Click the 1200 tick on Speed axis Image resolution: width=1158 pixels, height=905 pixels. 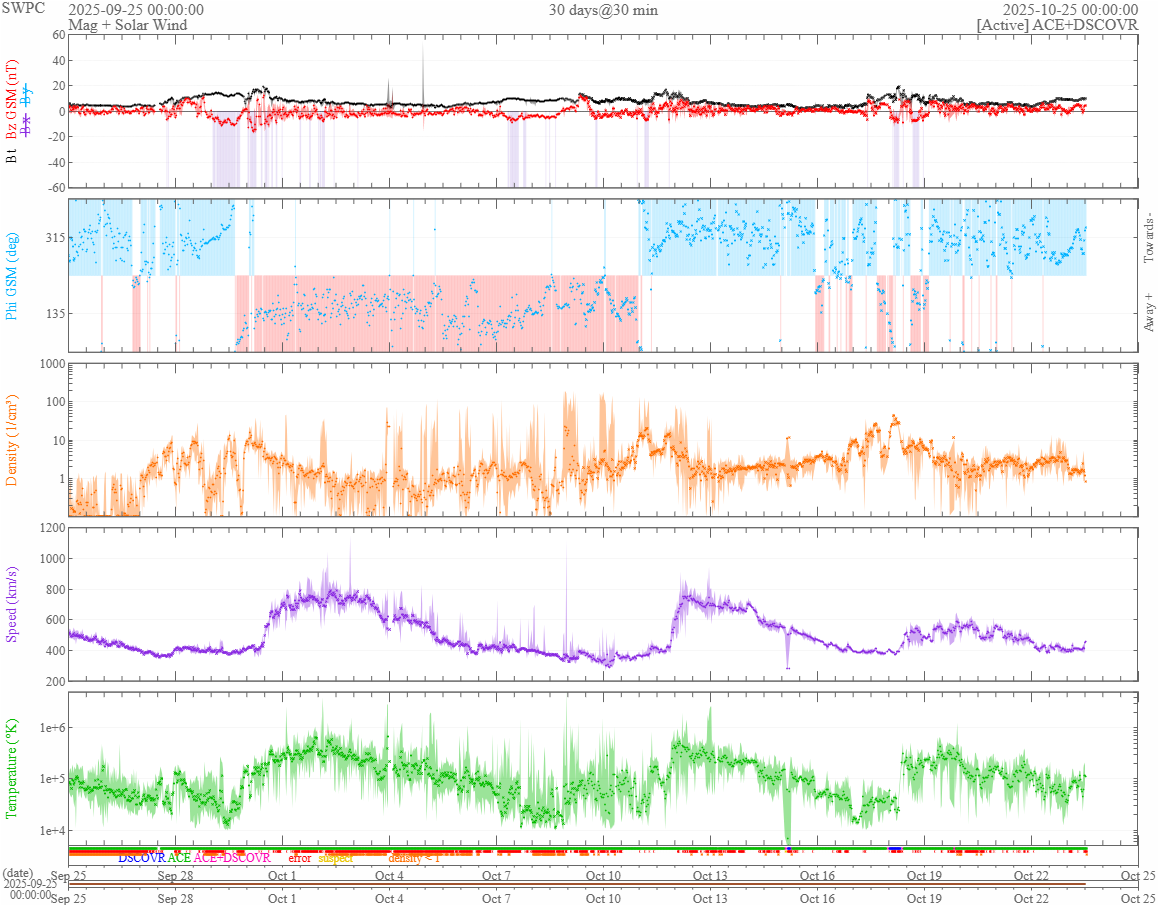52,527
